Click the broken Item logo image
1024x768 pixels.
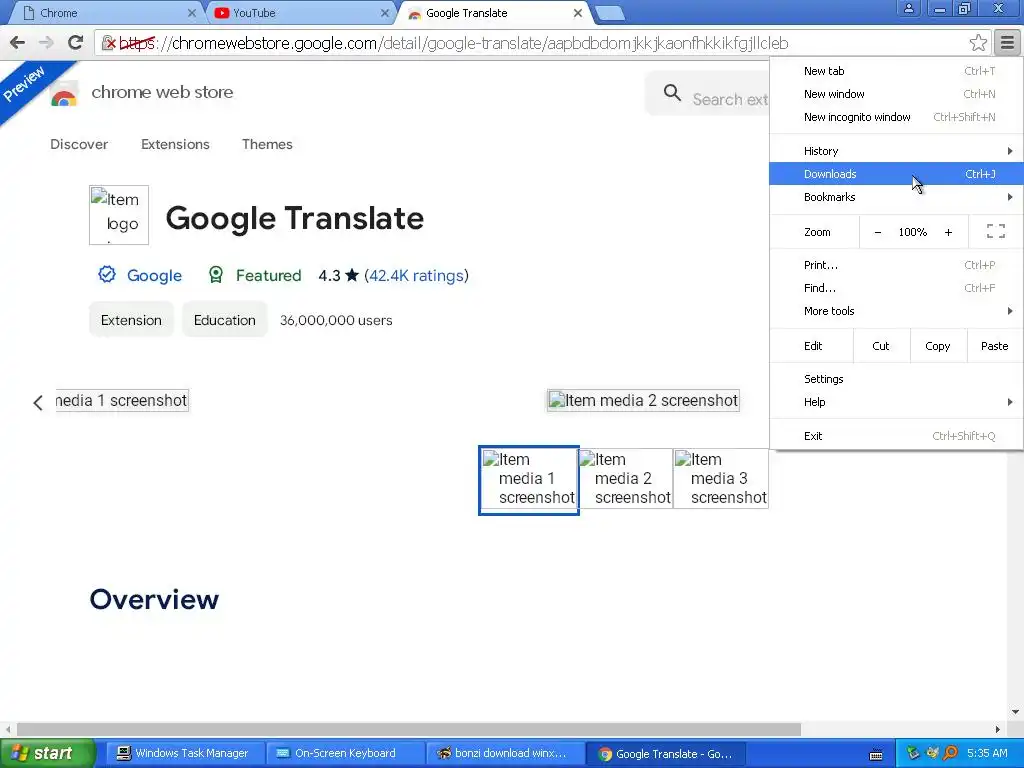[119, 215]
